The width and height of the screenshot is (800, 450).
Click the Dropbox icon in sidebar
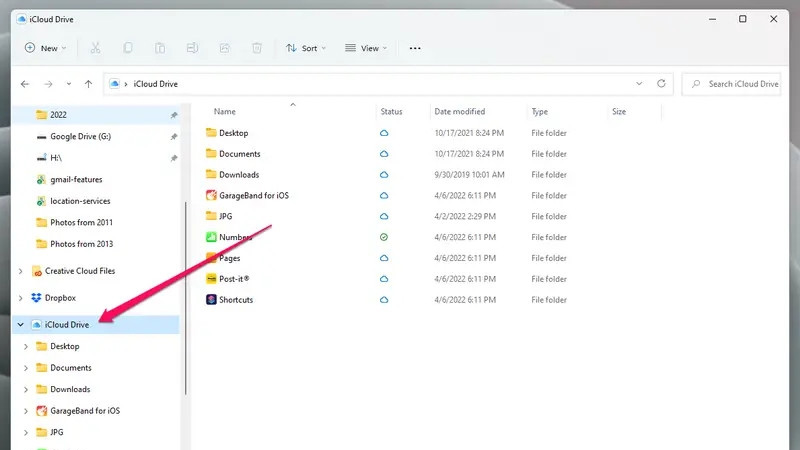tap(36, 297)
